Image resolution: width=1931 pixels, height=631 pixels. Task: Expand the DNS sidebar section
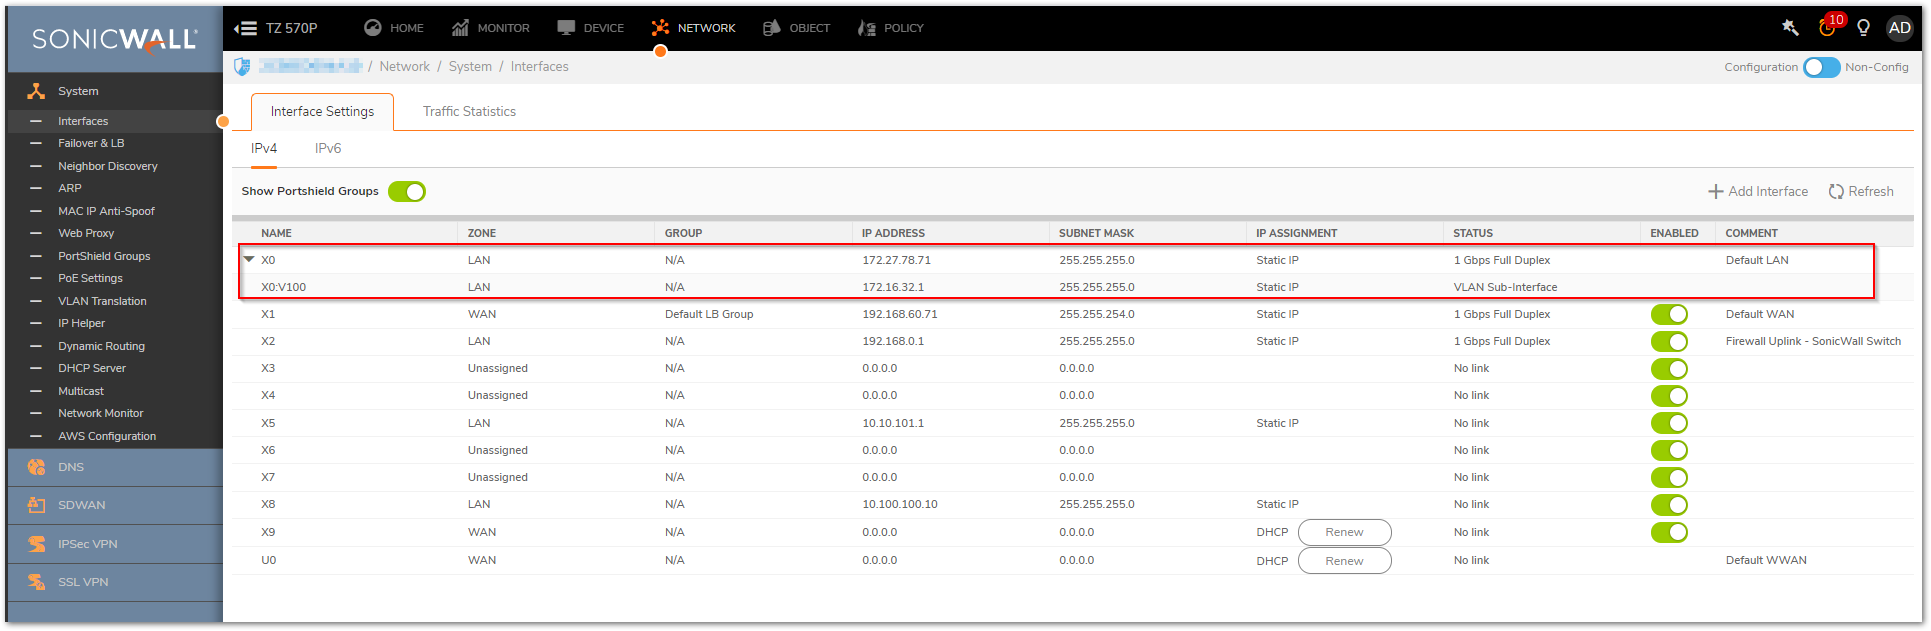(x=114, y=467)
